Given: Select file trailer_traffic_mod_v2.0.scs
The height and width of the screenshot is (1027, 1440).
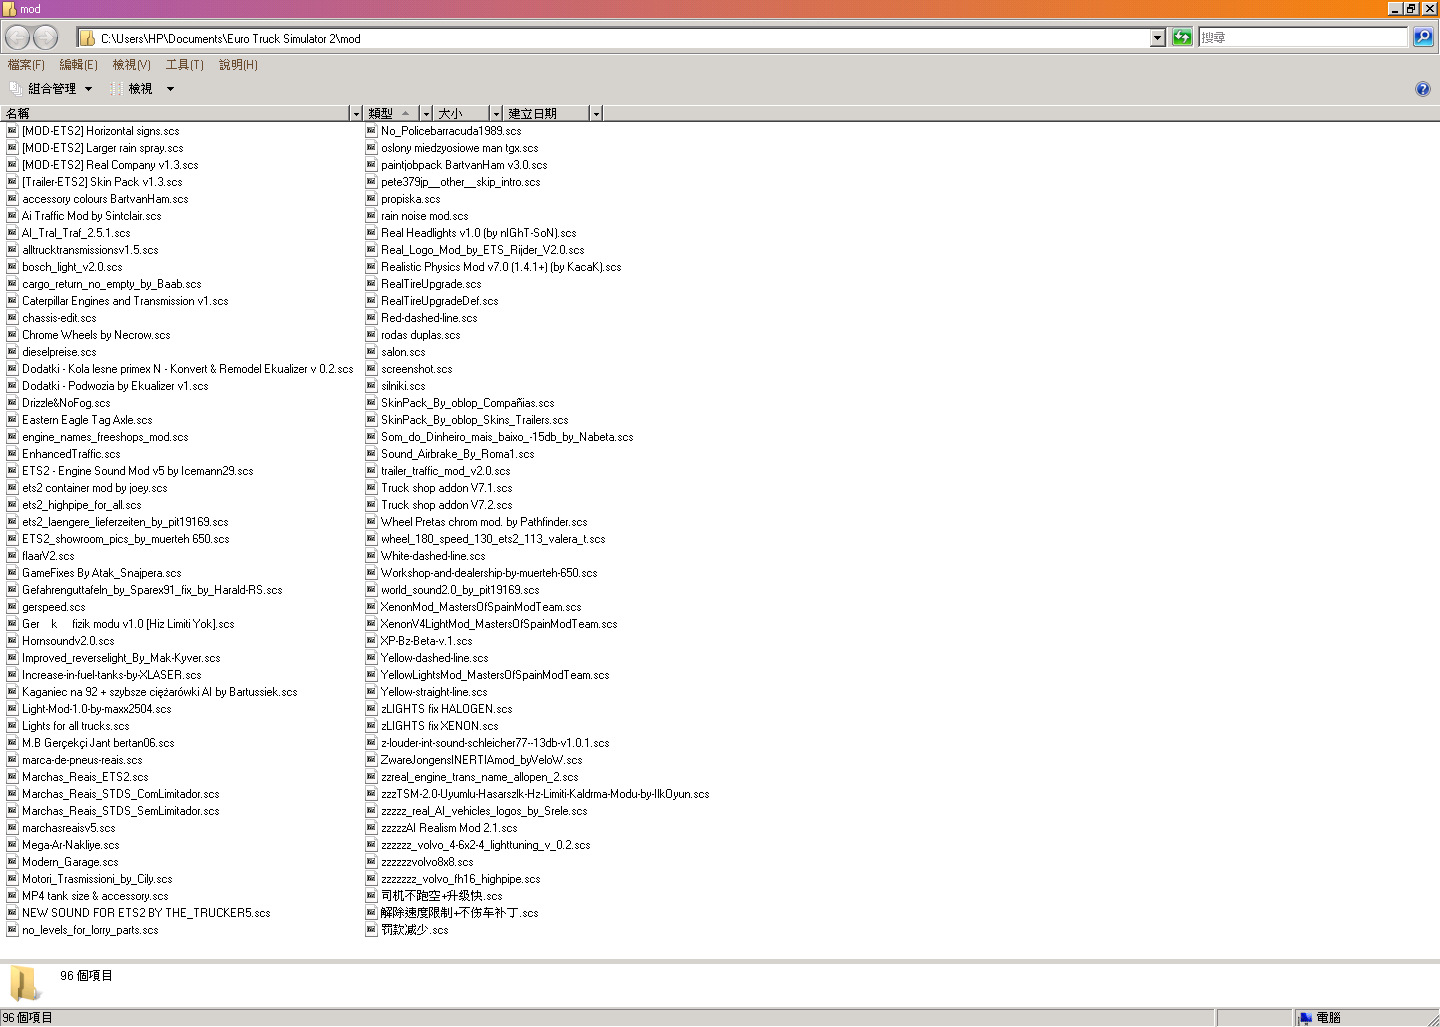Looking at the screenshot, I should 446,471.
